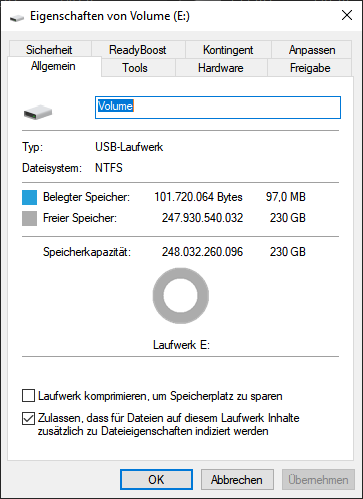363x499 pixels.
Task: Switch to the ReadyBoost tab
Action: 138,50
